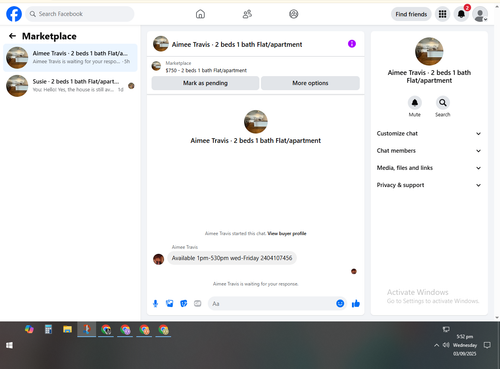This screenshot has width=500, height=369.
Task: Open the Facebook logo home link
Action: coord(14,14)
